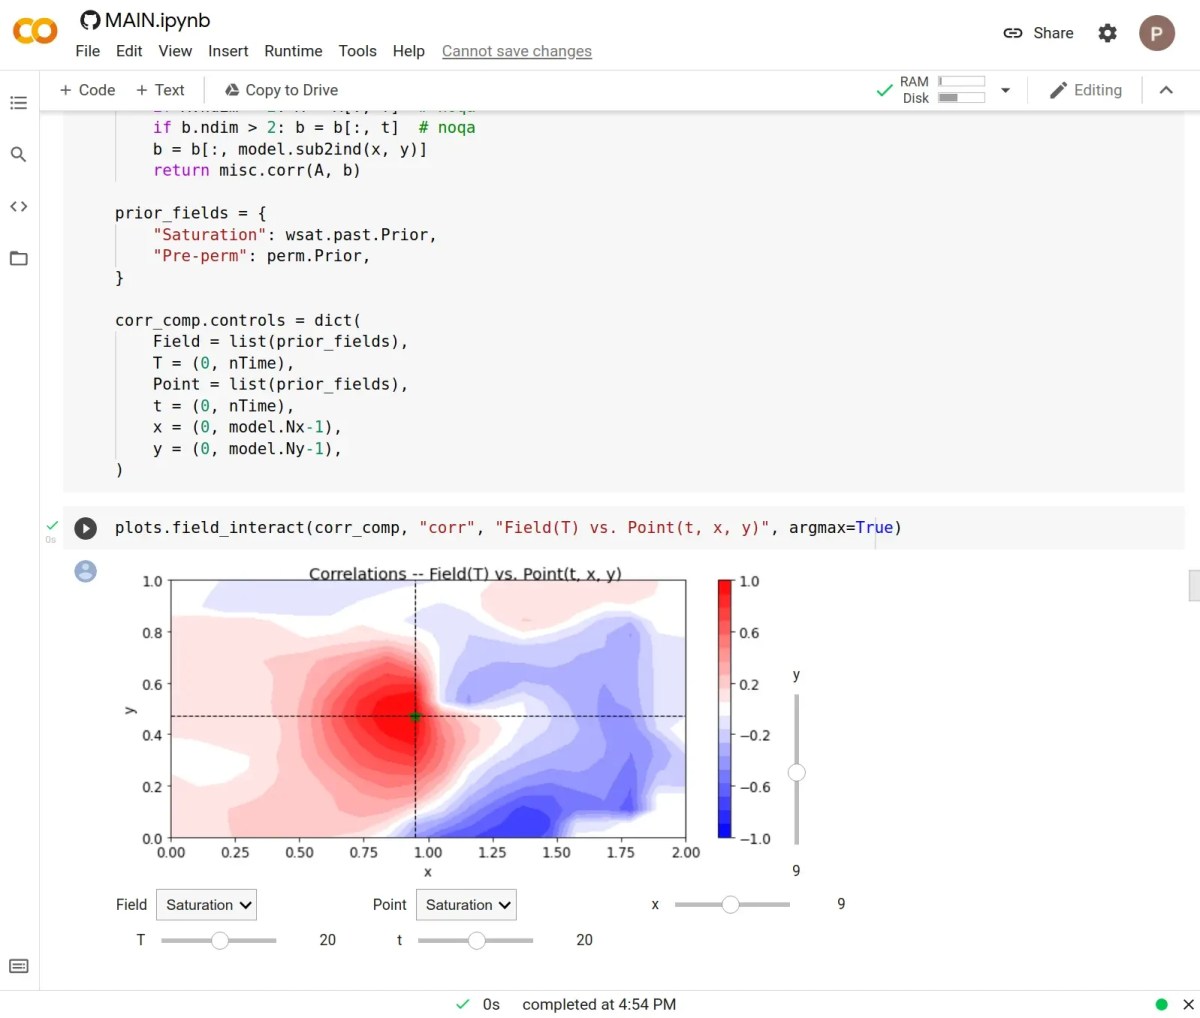Click the RAM and Disk usage indicator
Screen dimensions: 1200x1018
point(942,90)
